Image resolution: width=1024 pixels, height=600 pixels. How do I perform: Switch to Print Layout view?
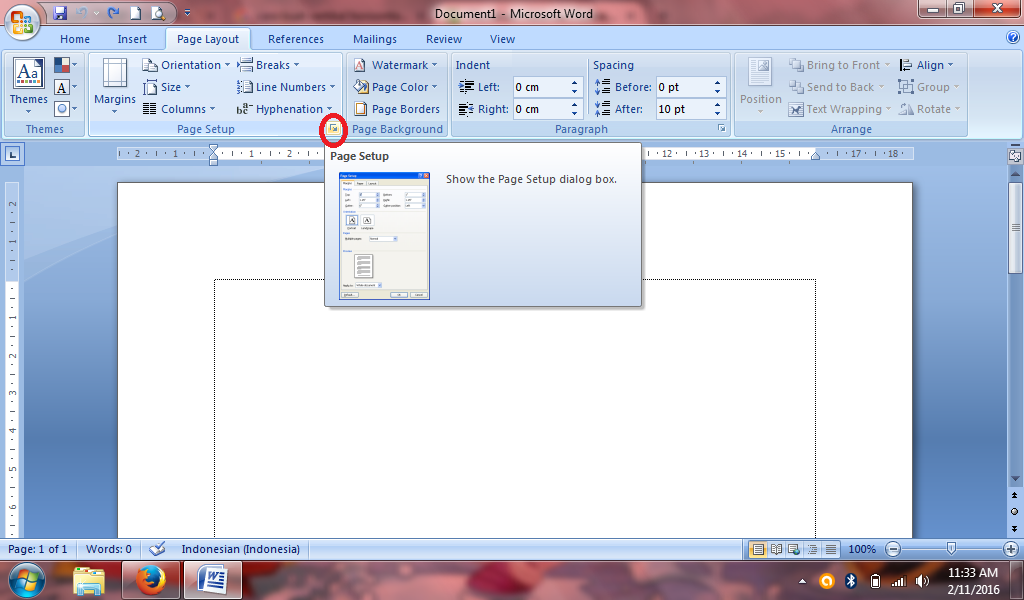pos(758,549)
